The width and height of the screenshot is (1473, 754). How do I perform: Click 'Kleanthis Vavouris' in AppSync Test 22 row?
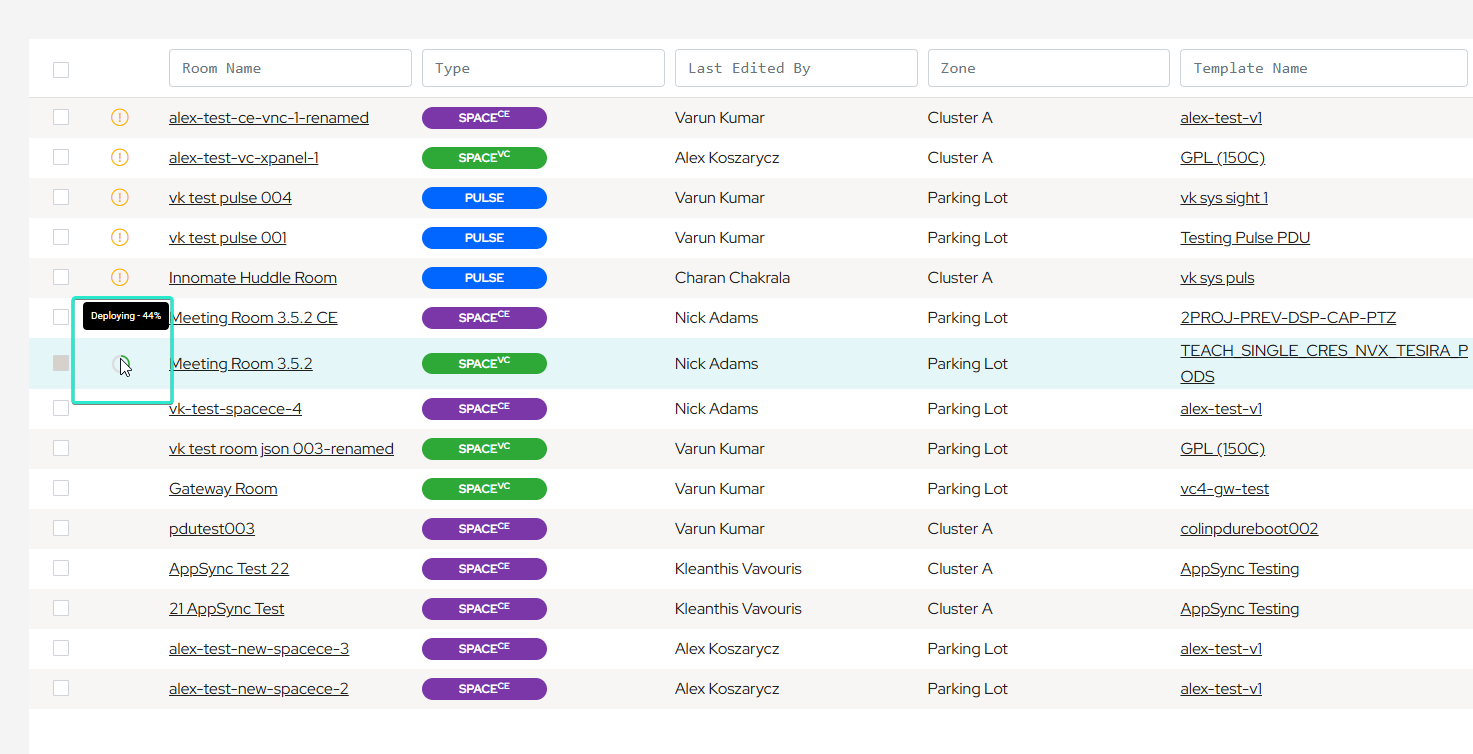tap(738, 569)
